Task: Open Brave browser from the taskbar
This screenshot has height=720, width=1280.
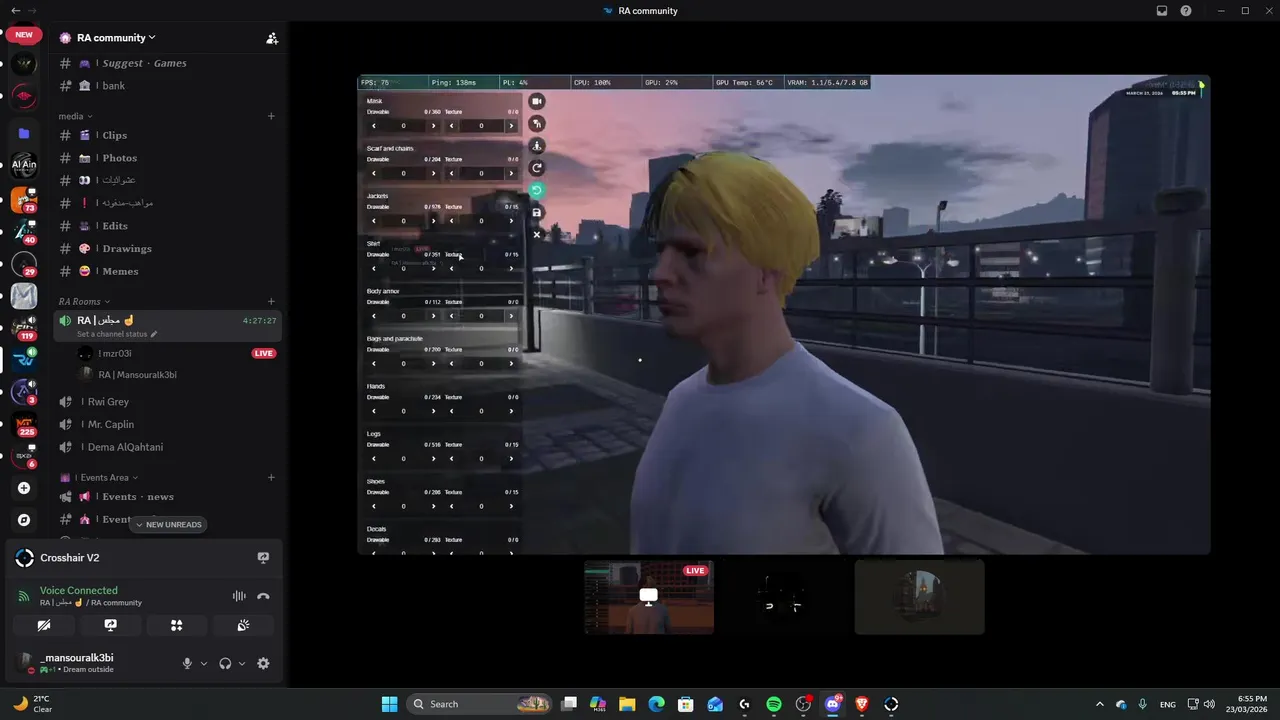Action: 862,704
